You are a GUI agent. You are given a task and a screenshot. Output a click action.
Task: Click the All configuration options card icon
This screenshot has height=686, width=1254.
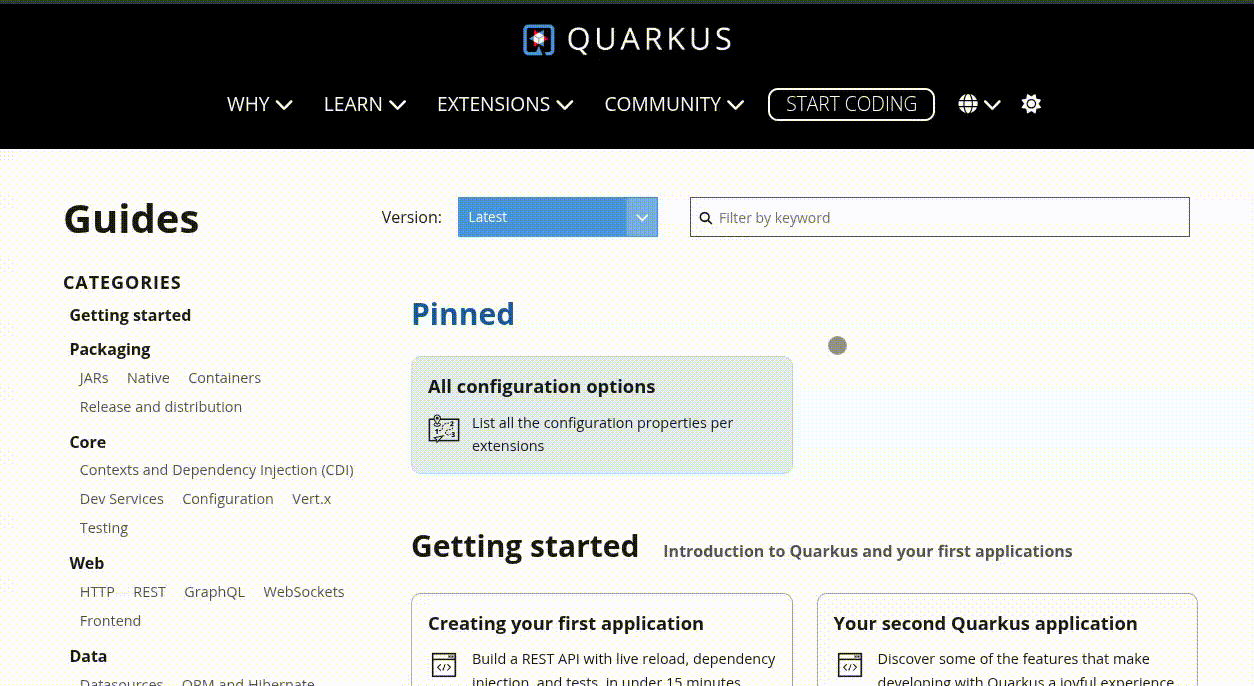(444, 429)
